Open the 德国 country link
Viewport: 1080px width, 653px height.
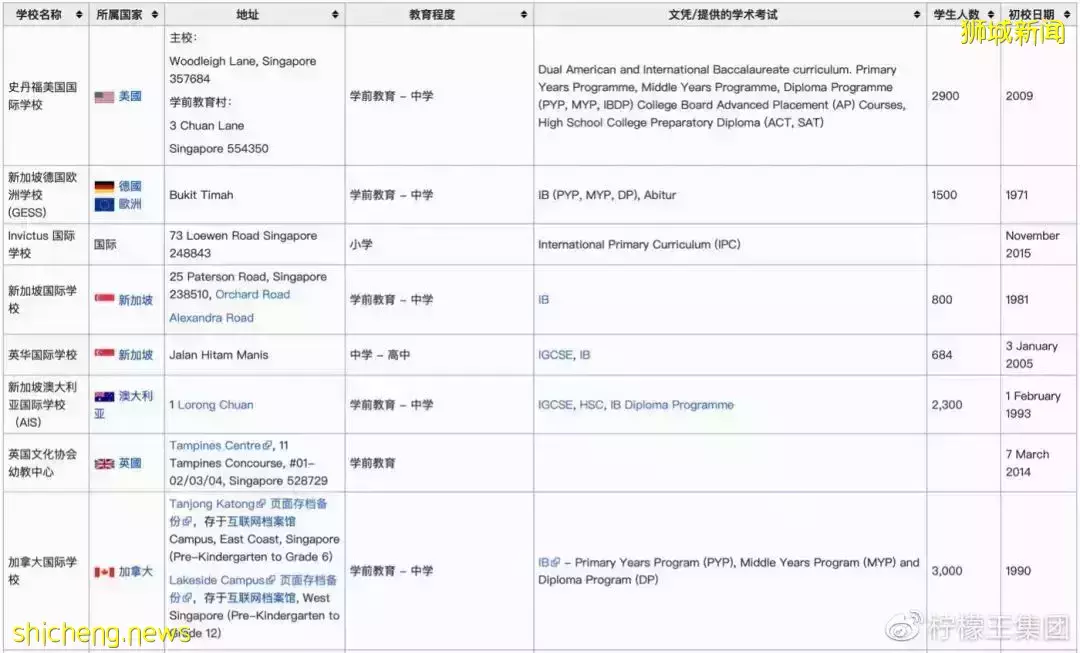130,186
